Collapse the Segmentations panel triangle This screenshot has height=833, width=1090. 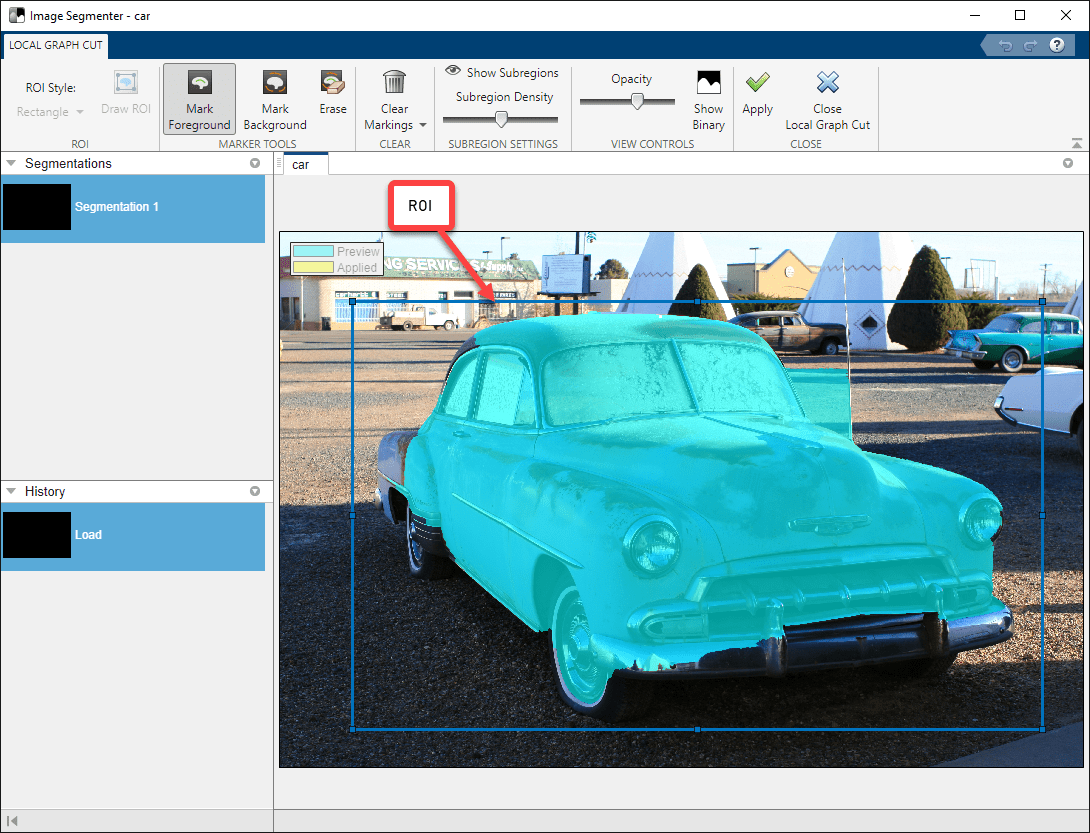coord(12,163)
